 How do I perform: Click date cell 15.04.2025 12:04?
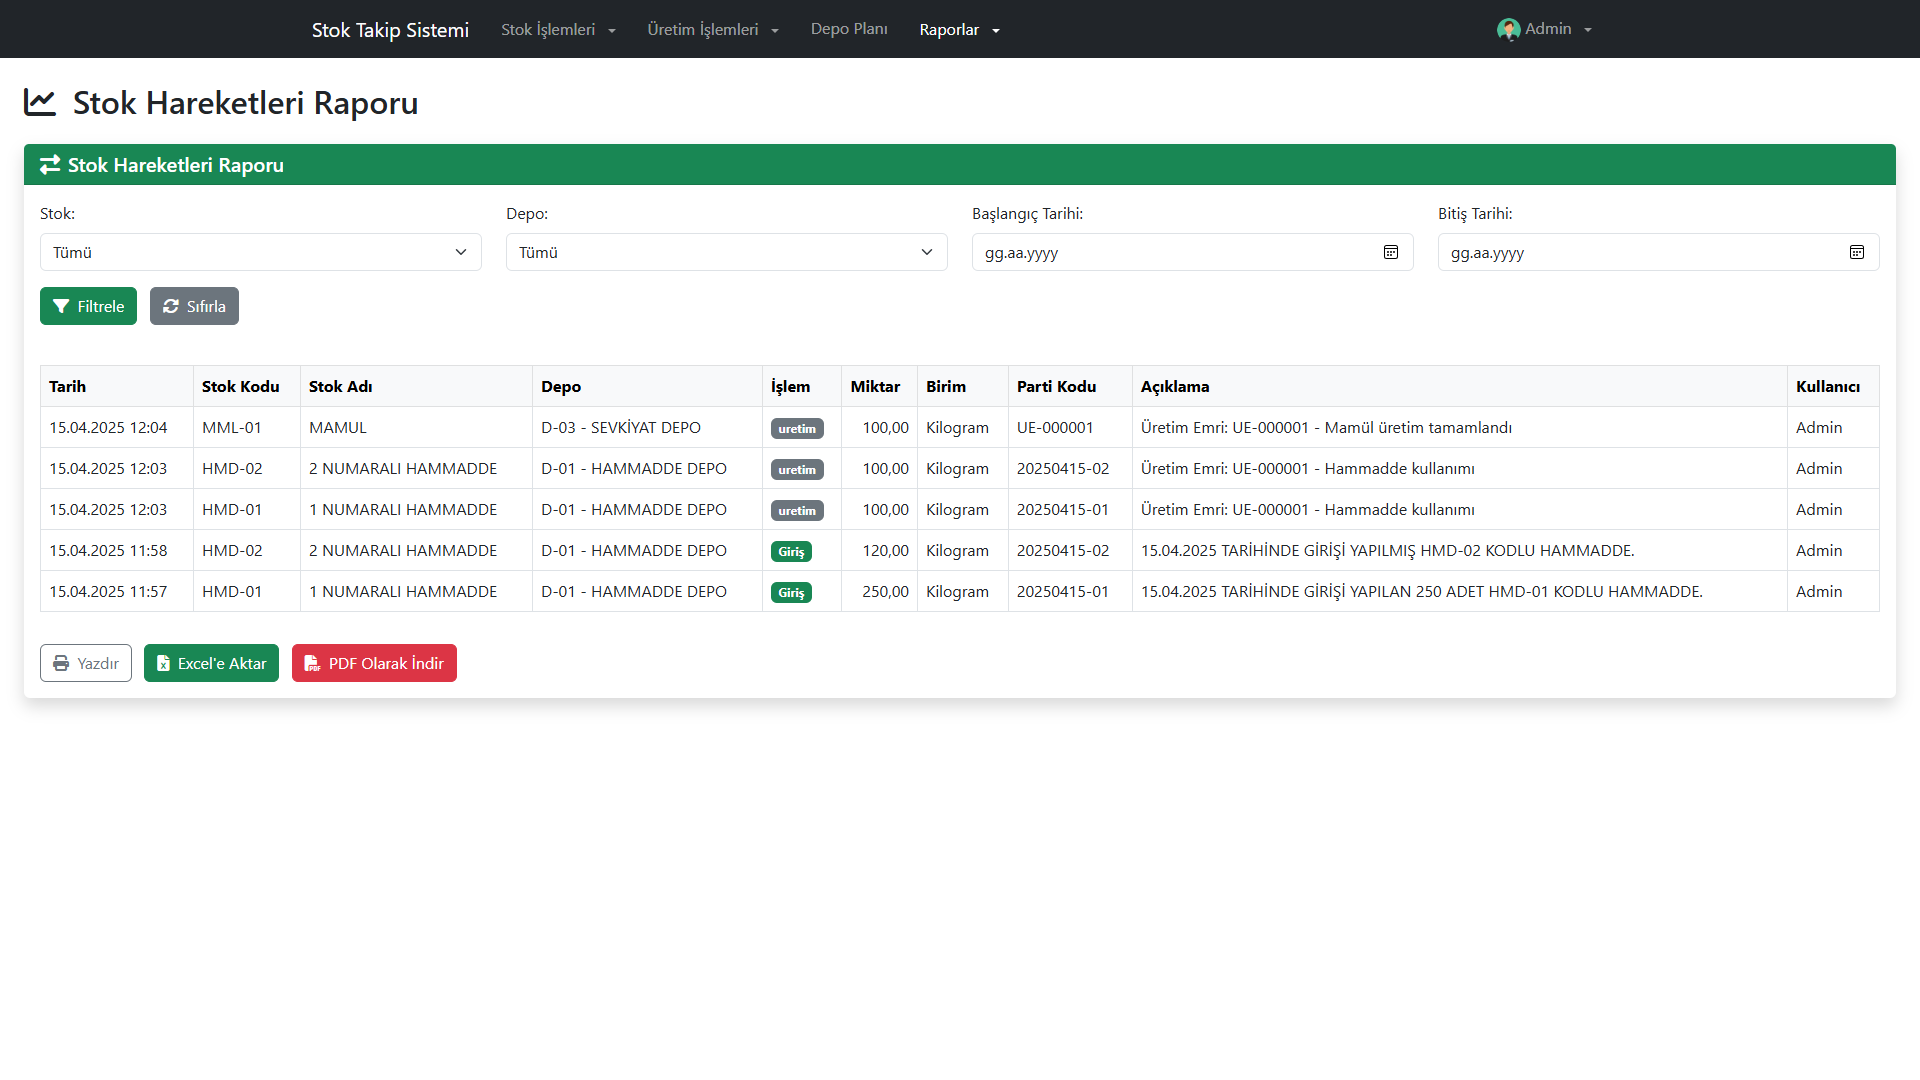tap(117, 427)
